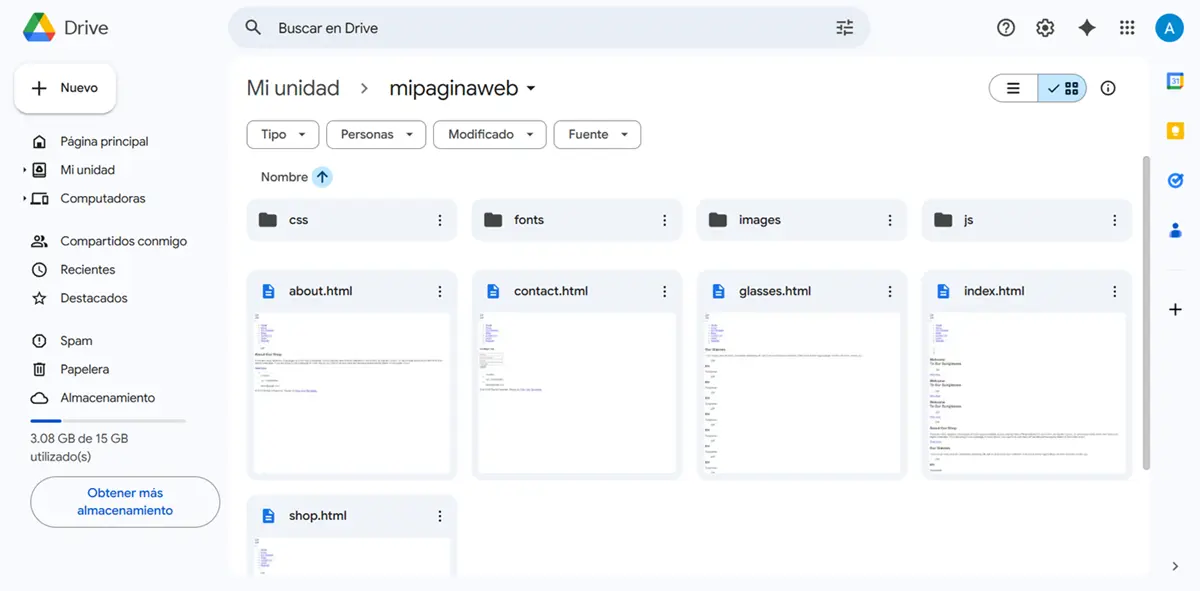Open the Settings gear icon

coord(1045,28)
